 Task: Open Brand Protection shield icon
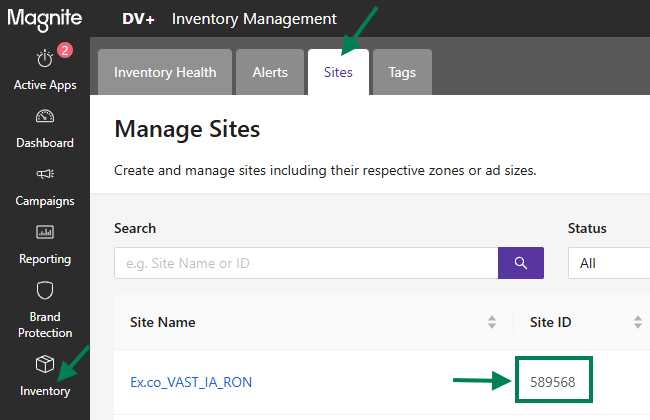click(x=45, y=290)
